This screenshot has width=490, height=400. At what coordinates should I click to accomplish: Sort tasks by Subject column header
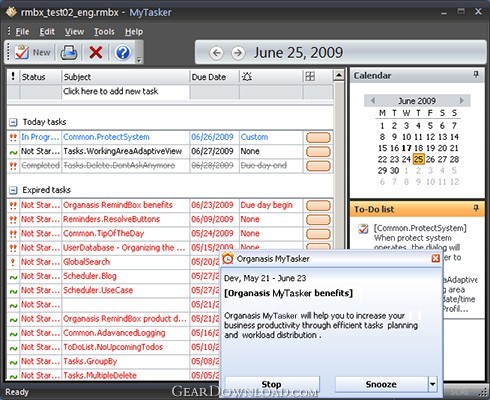click(126, 77)
